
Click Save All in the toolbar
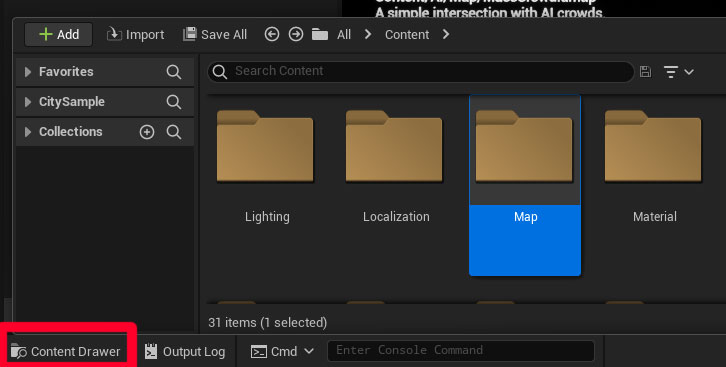(215, 35)
